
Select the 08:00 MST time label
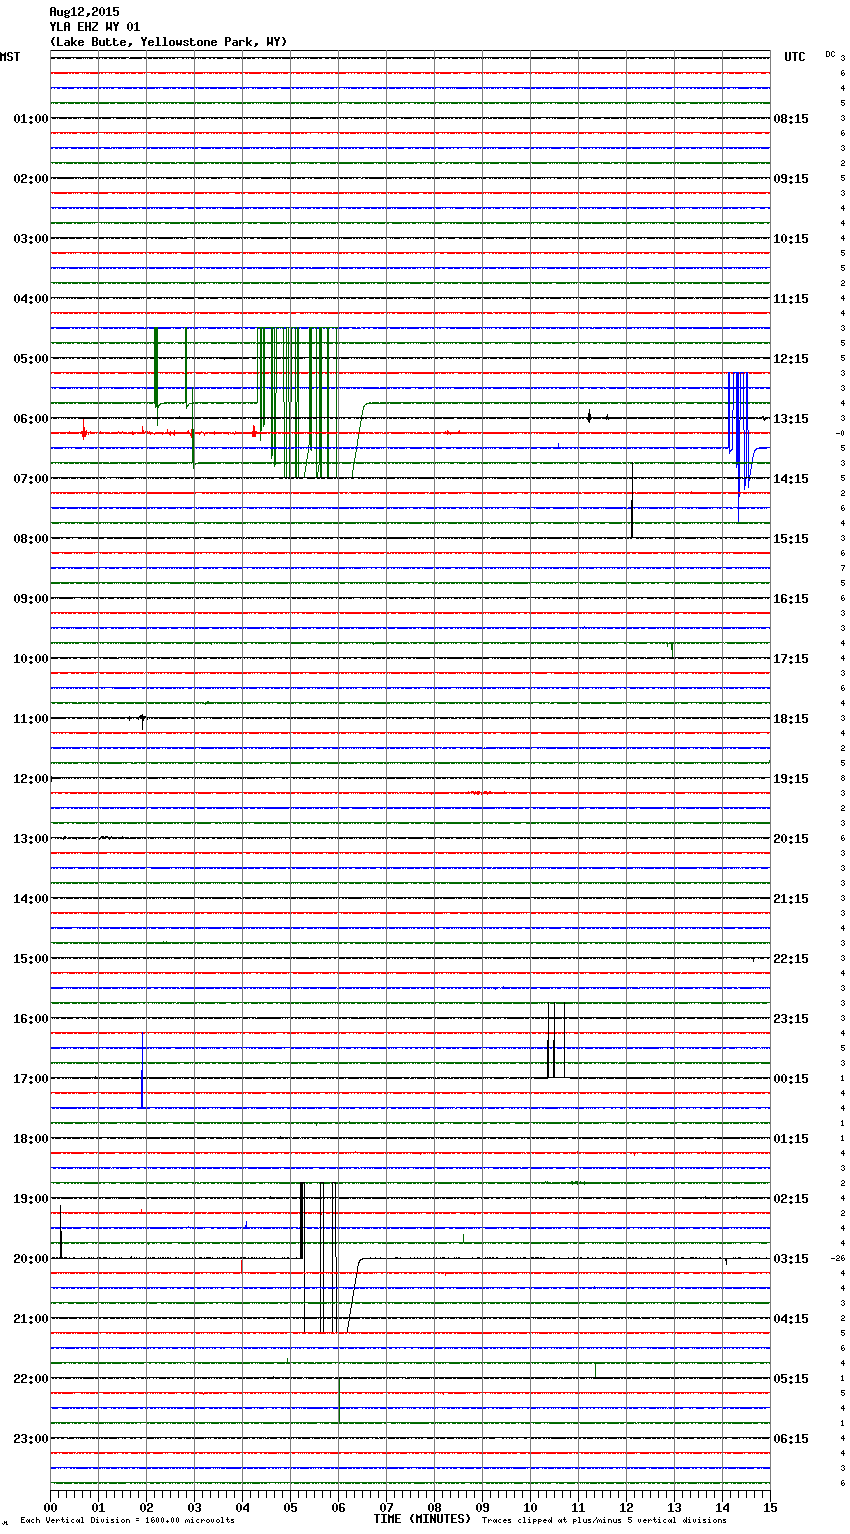point(31,539)
